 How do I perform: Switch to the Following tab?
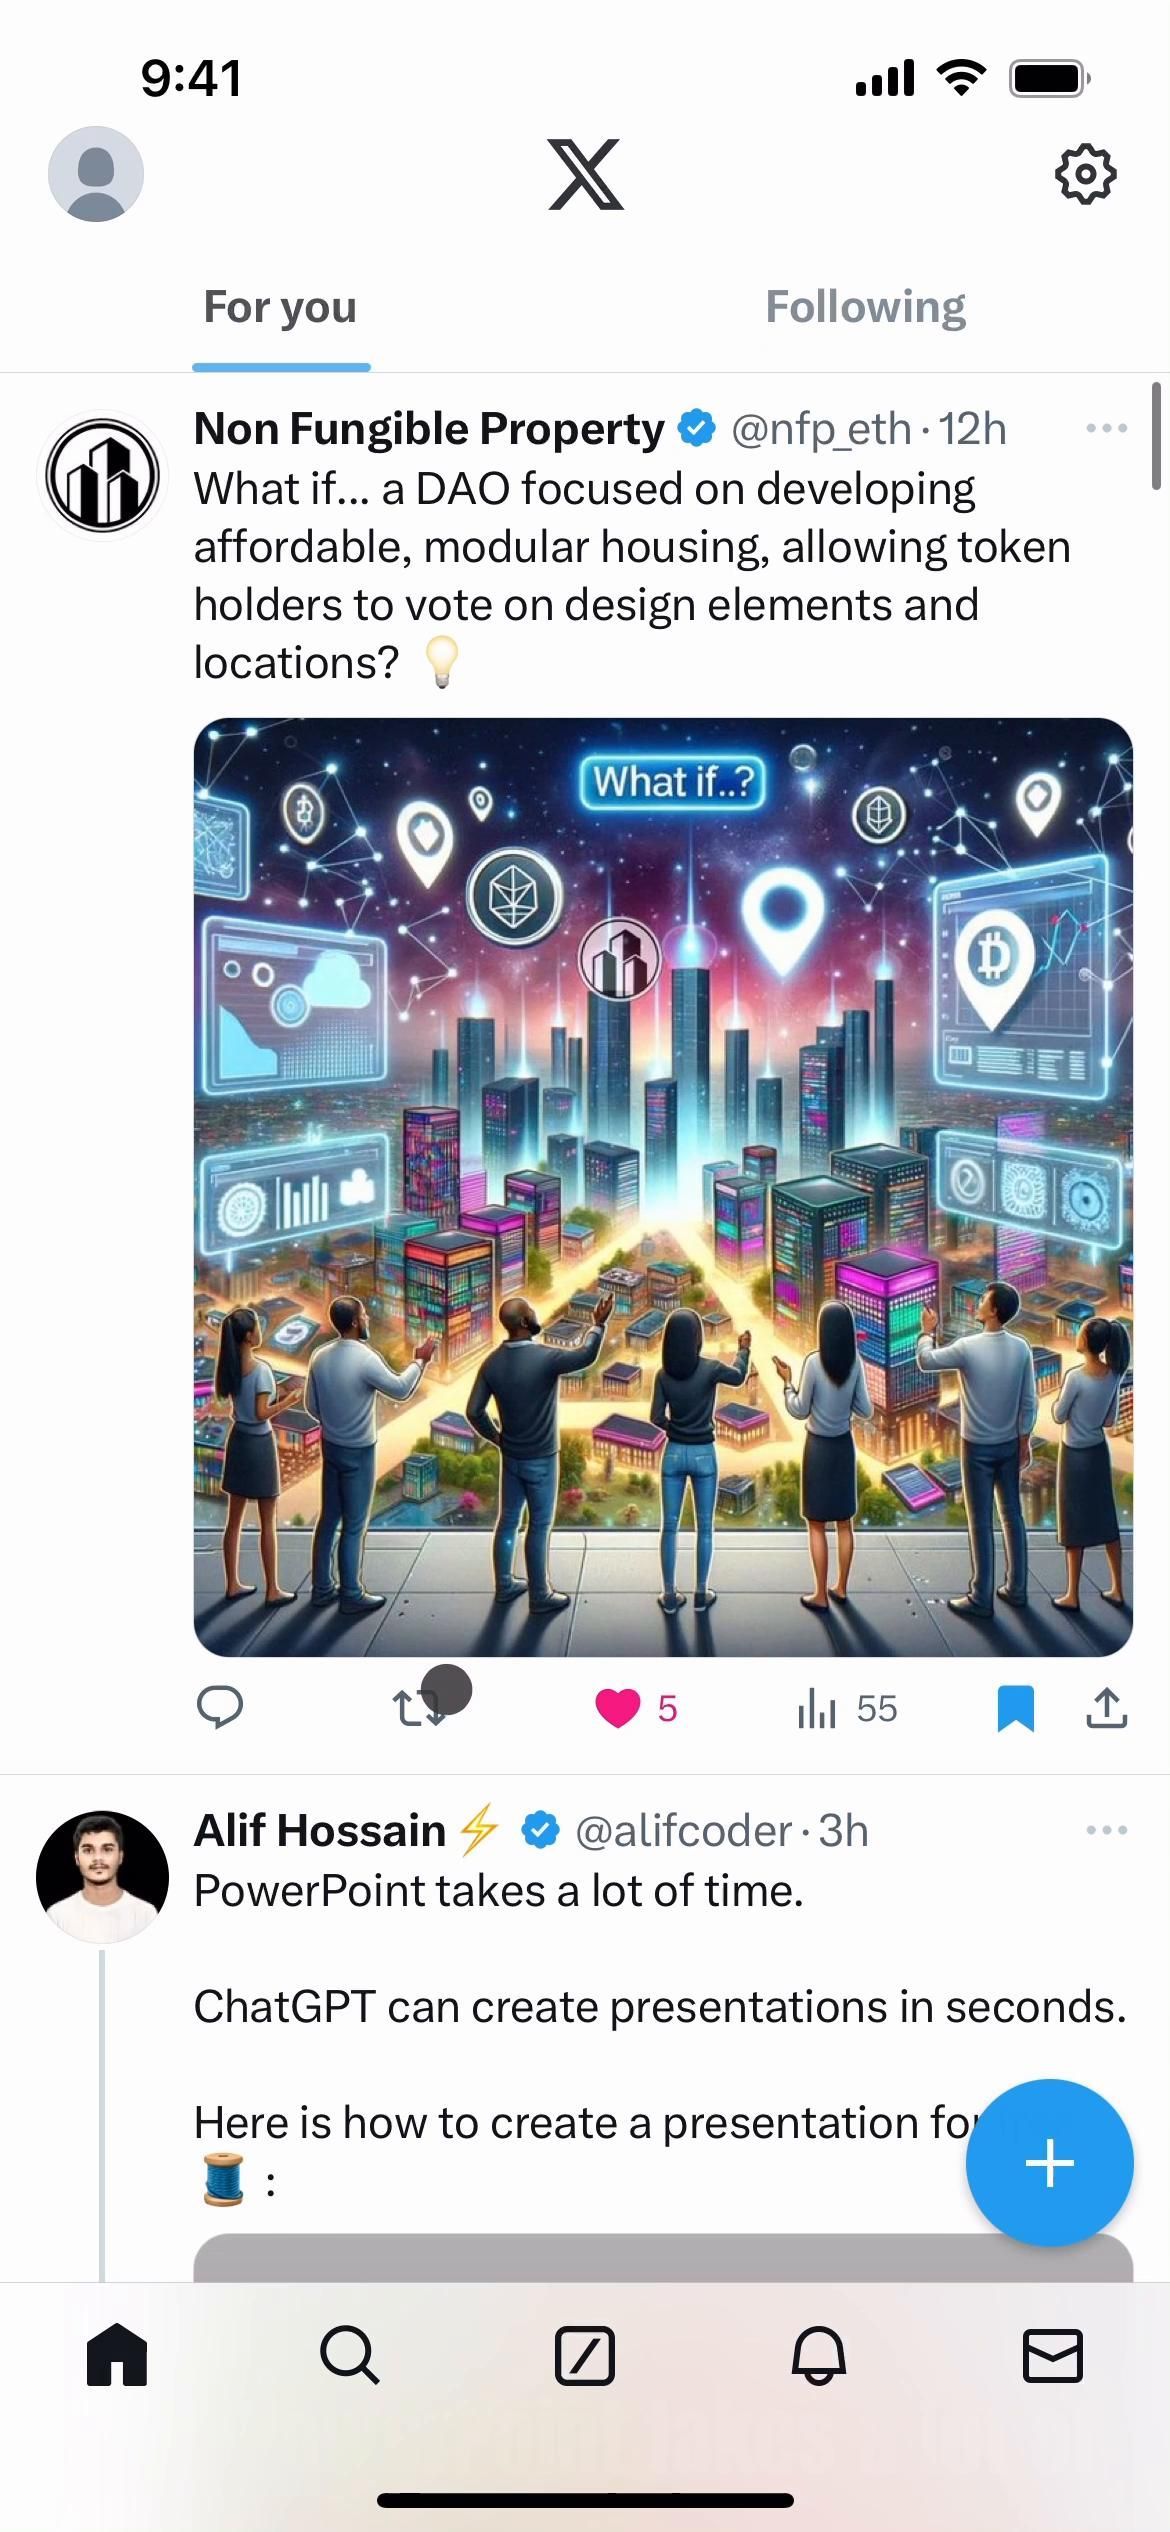tap(866, 306)
